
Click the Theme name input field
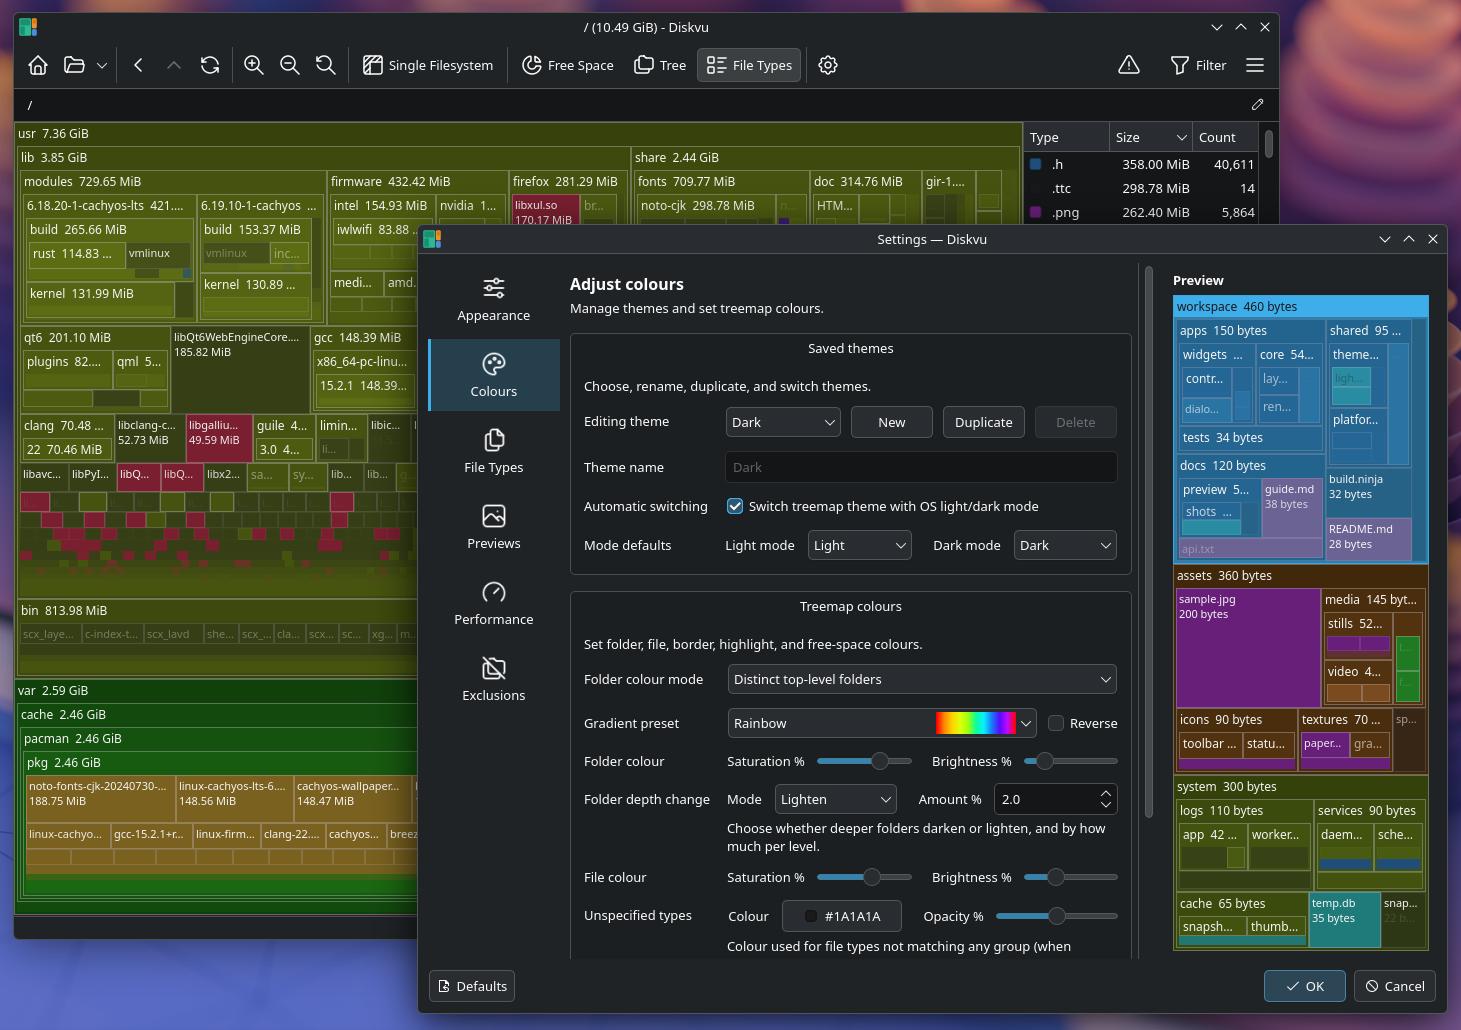(x=921, y=467)
